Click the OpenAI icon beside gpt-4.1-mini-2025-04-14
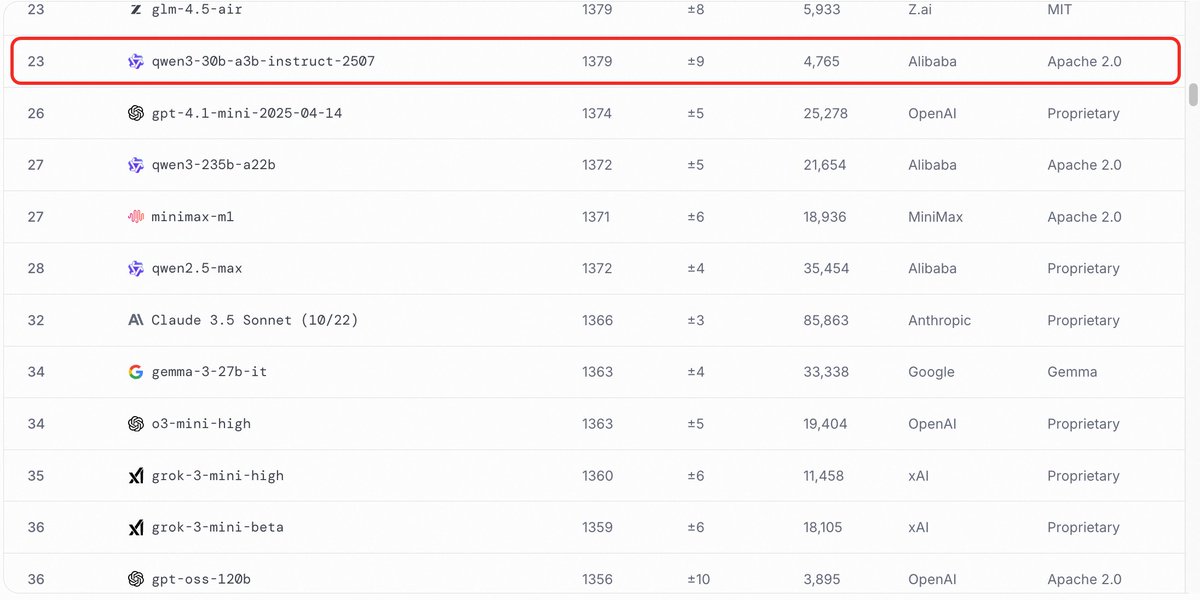1200x600 pixels. pyautogui.click(x=136, y=113)
